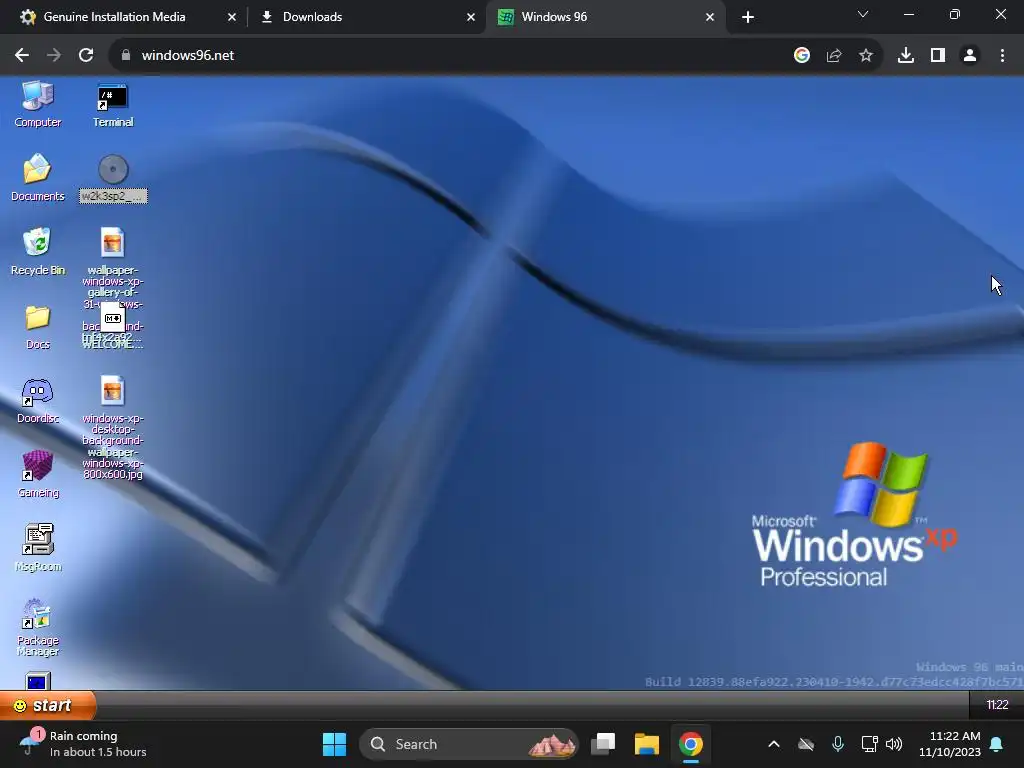Click the microphone tray icon
Screen dimensions: 1024x768
(838, 744)
